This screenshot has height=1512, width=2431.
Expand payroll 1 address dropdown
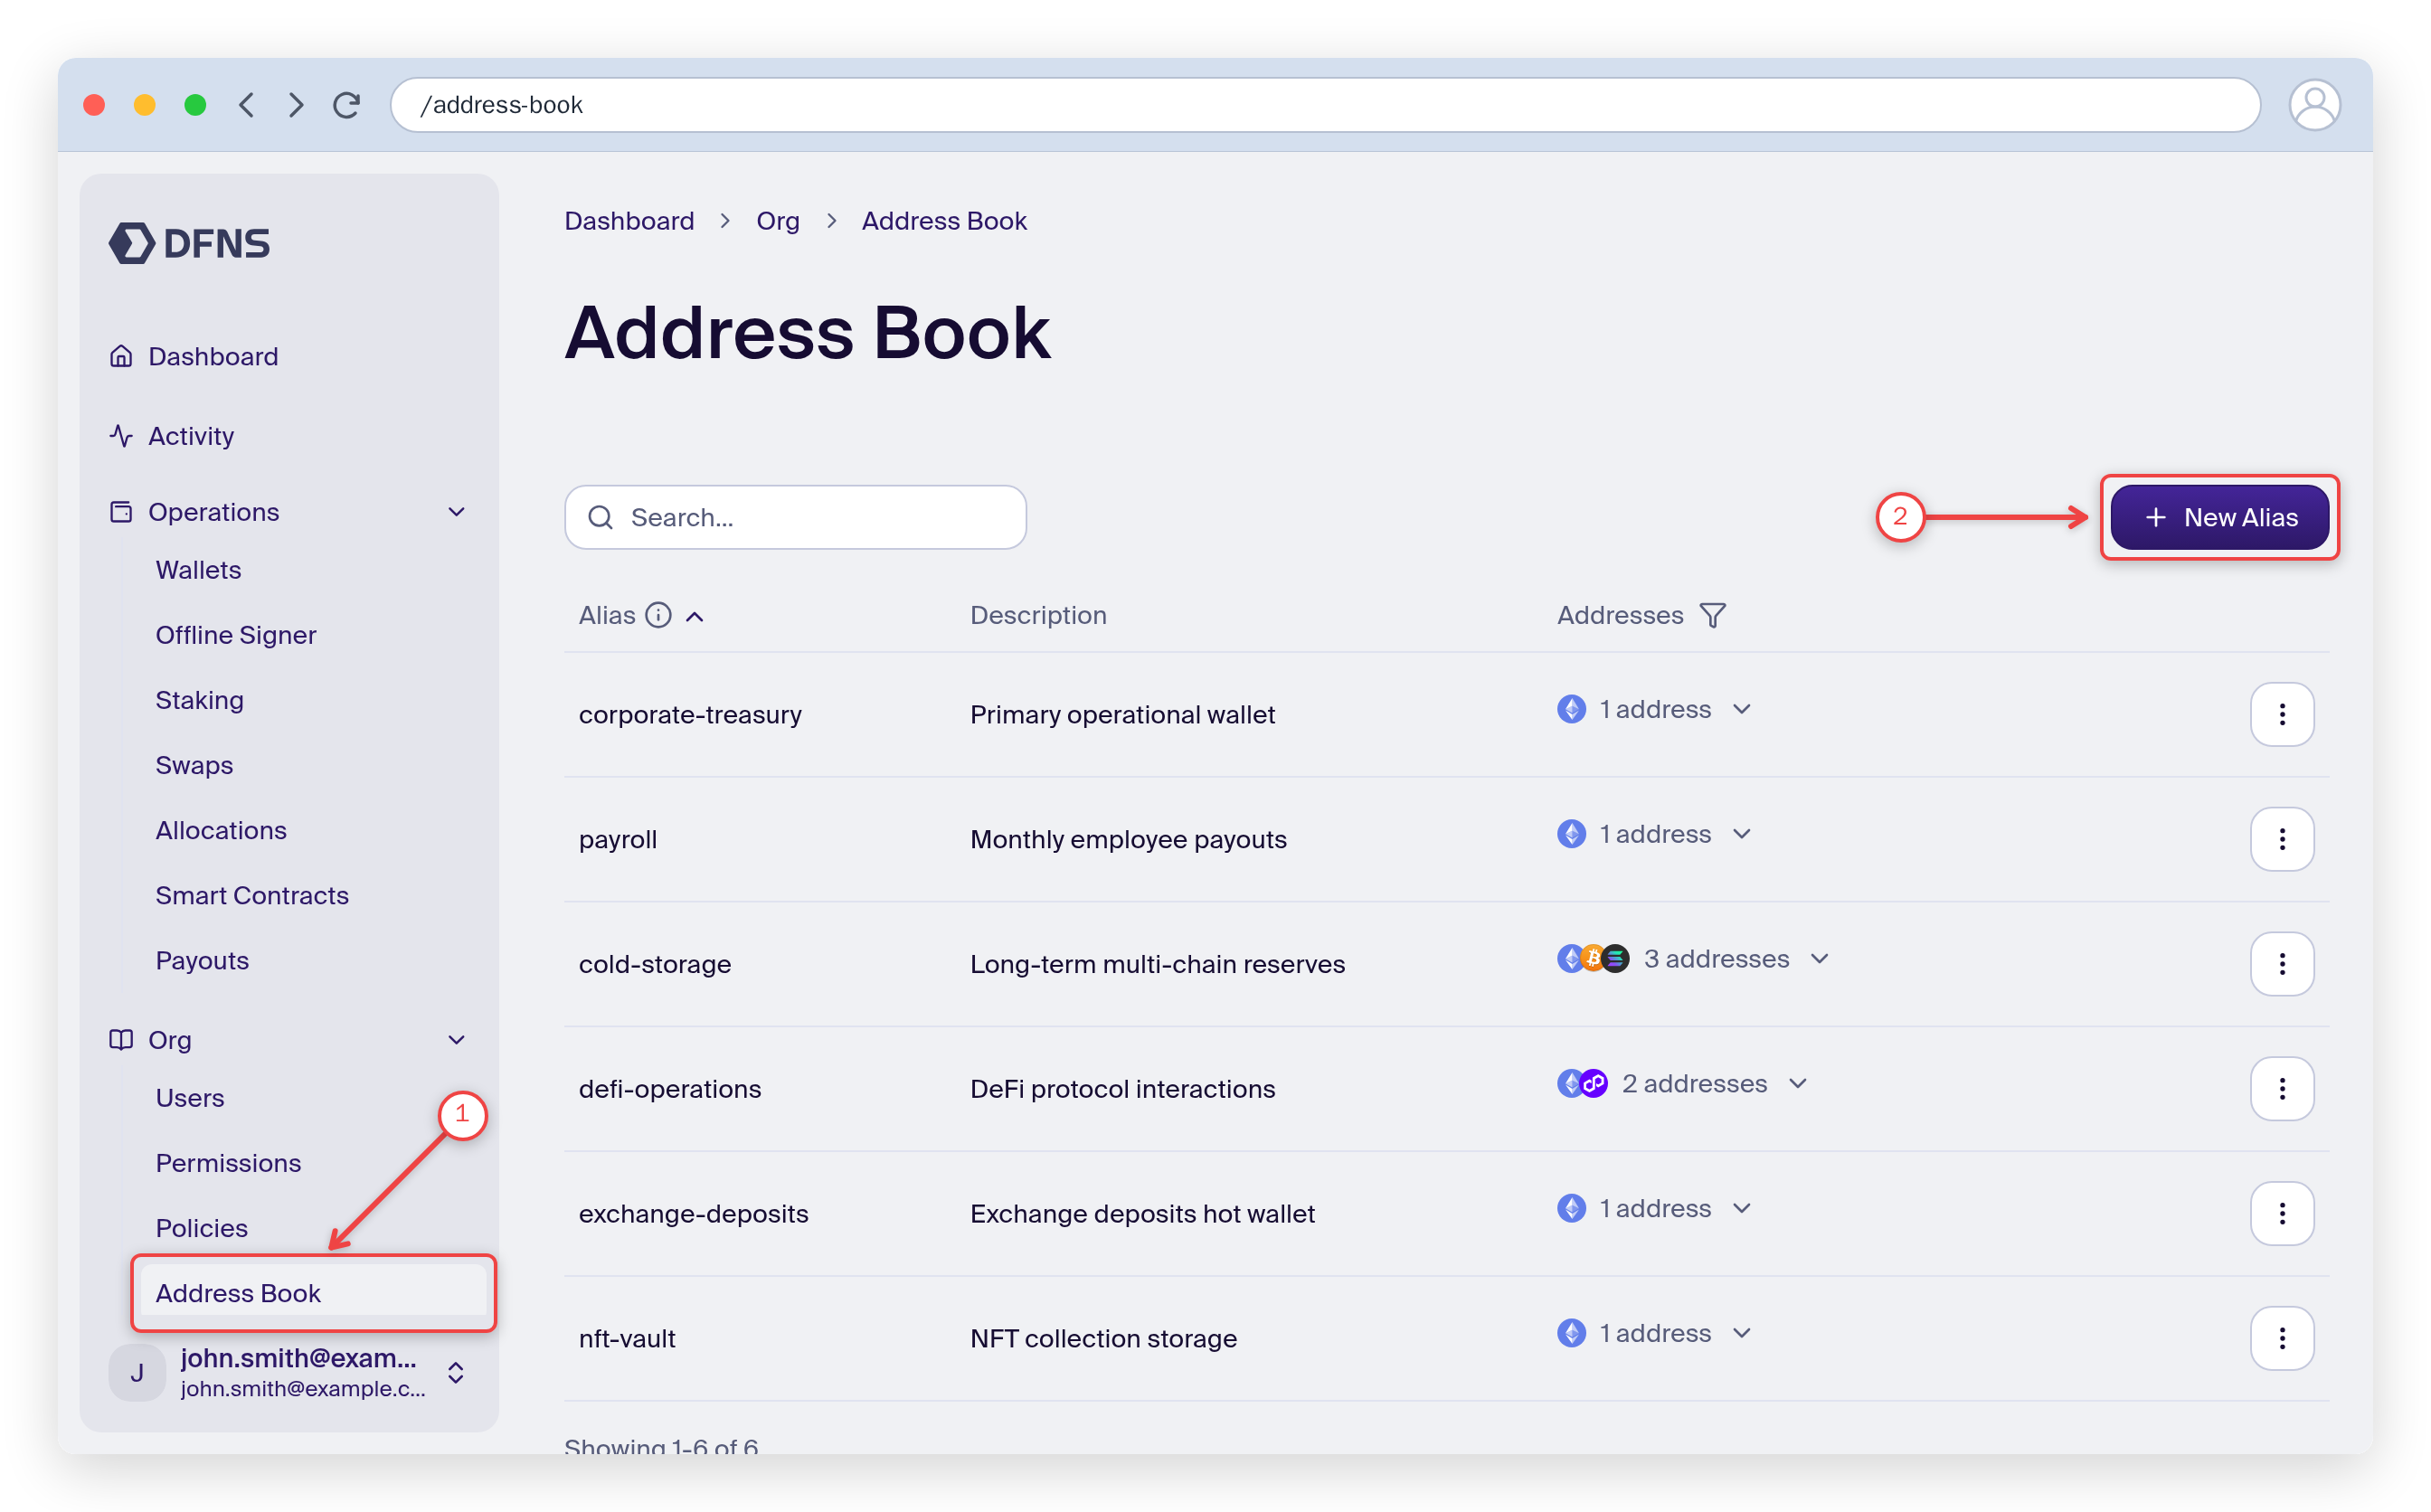(x=1742, y=834)
